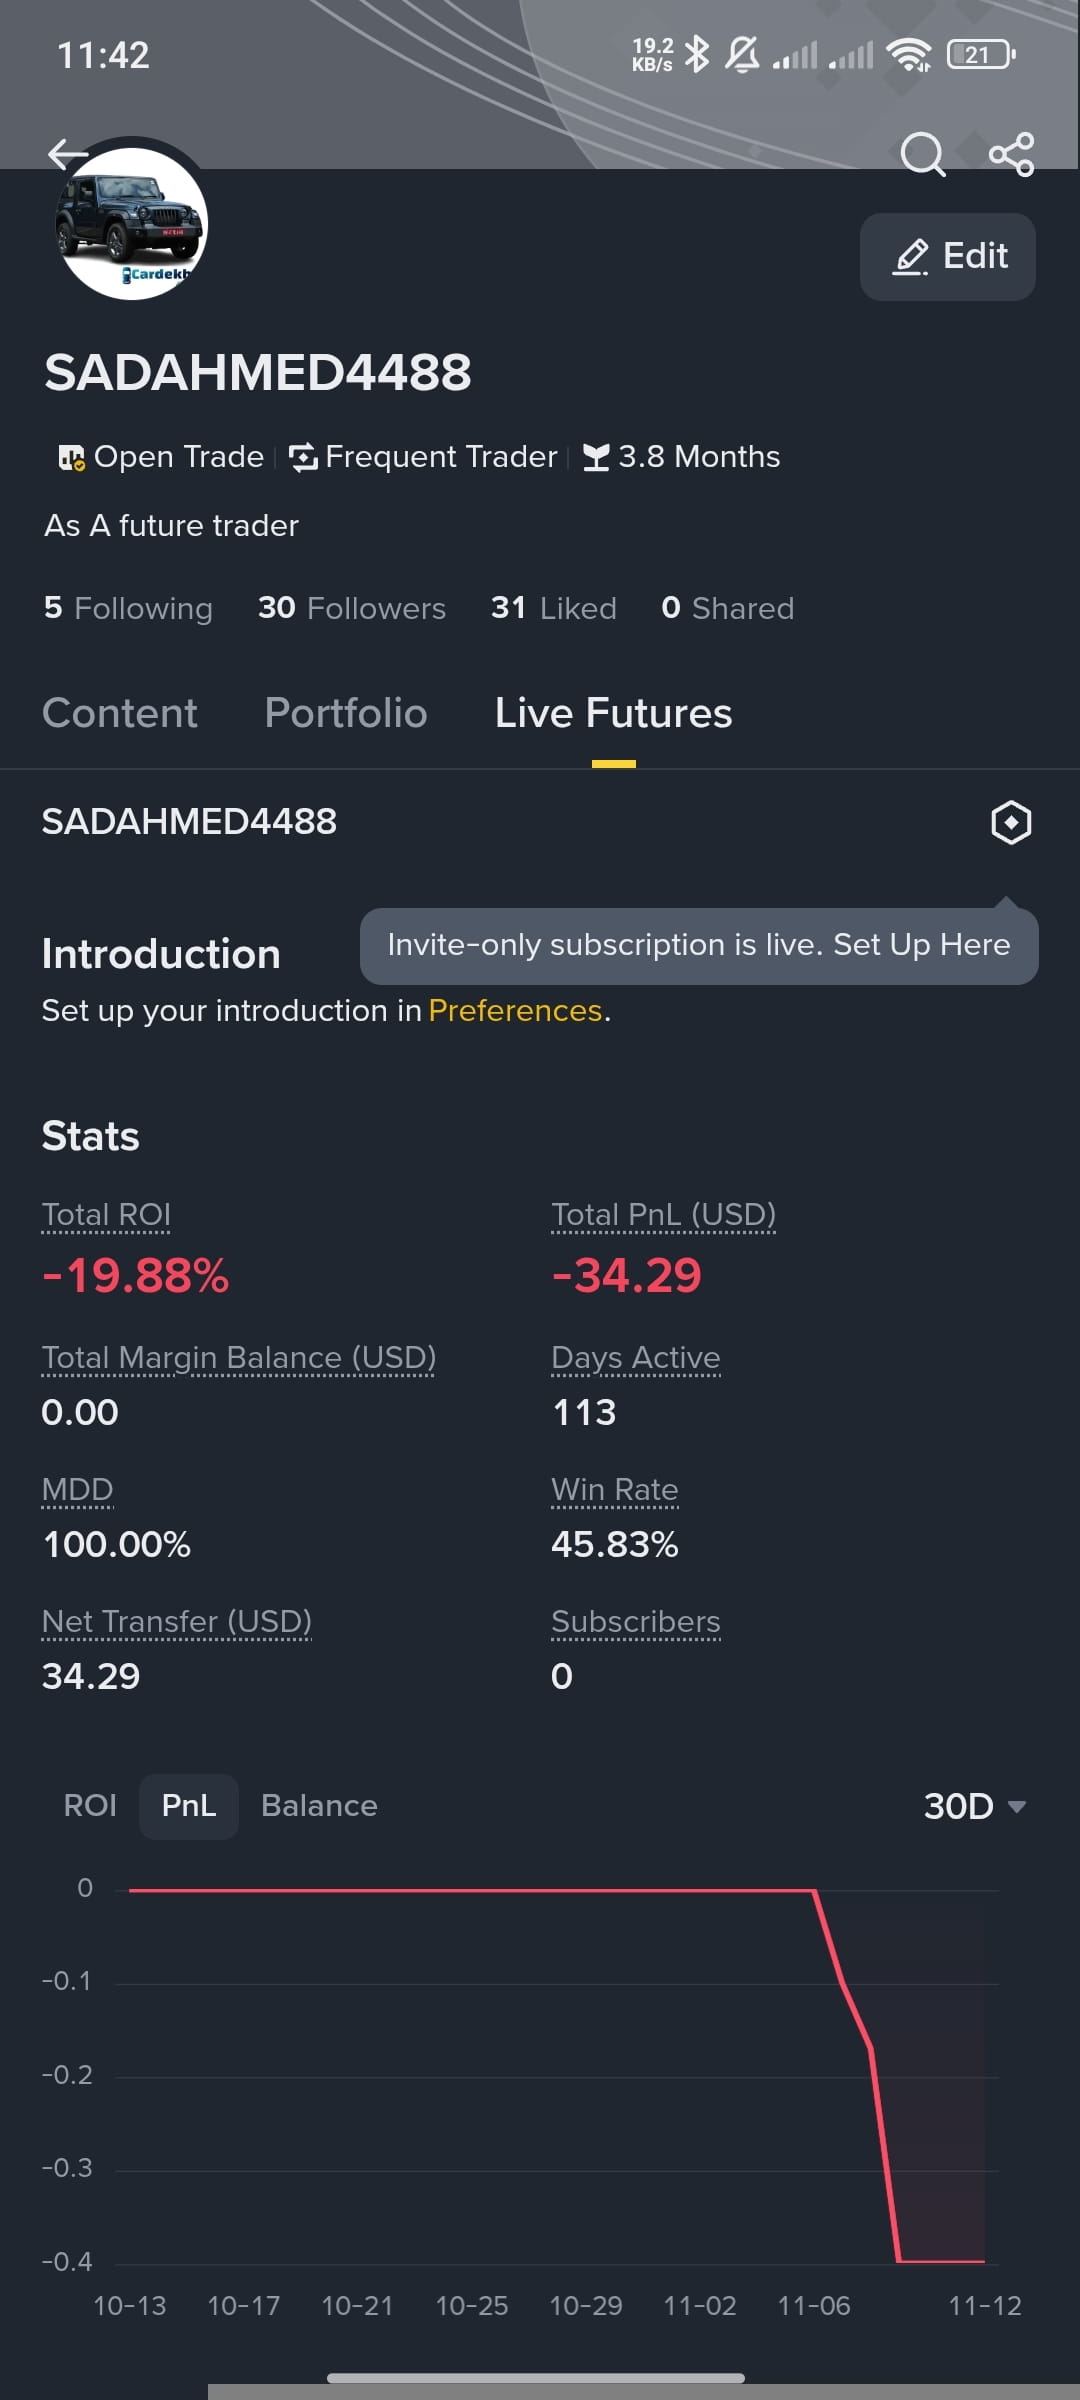Tap the Frequent Trader badge icon
Viewport: 1080px width, 2400px height.
303,457
